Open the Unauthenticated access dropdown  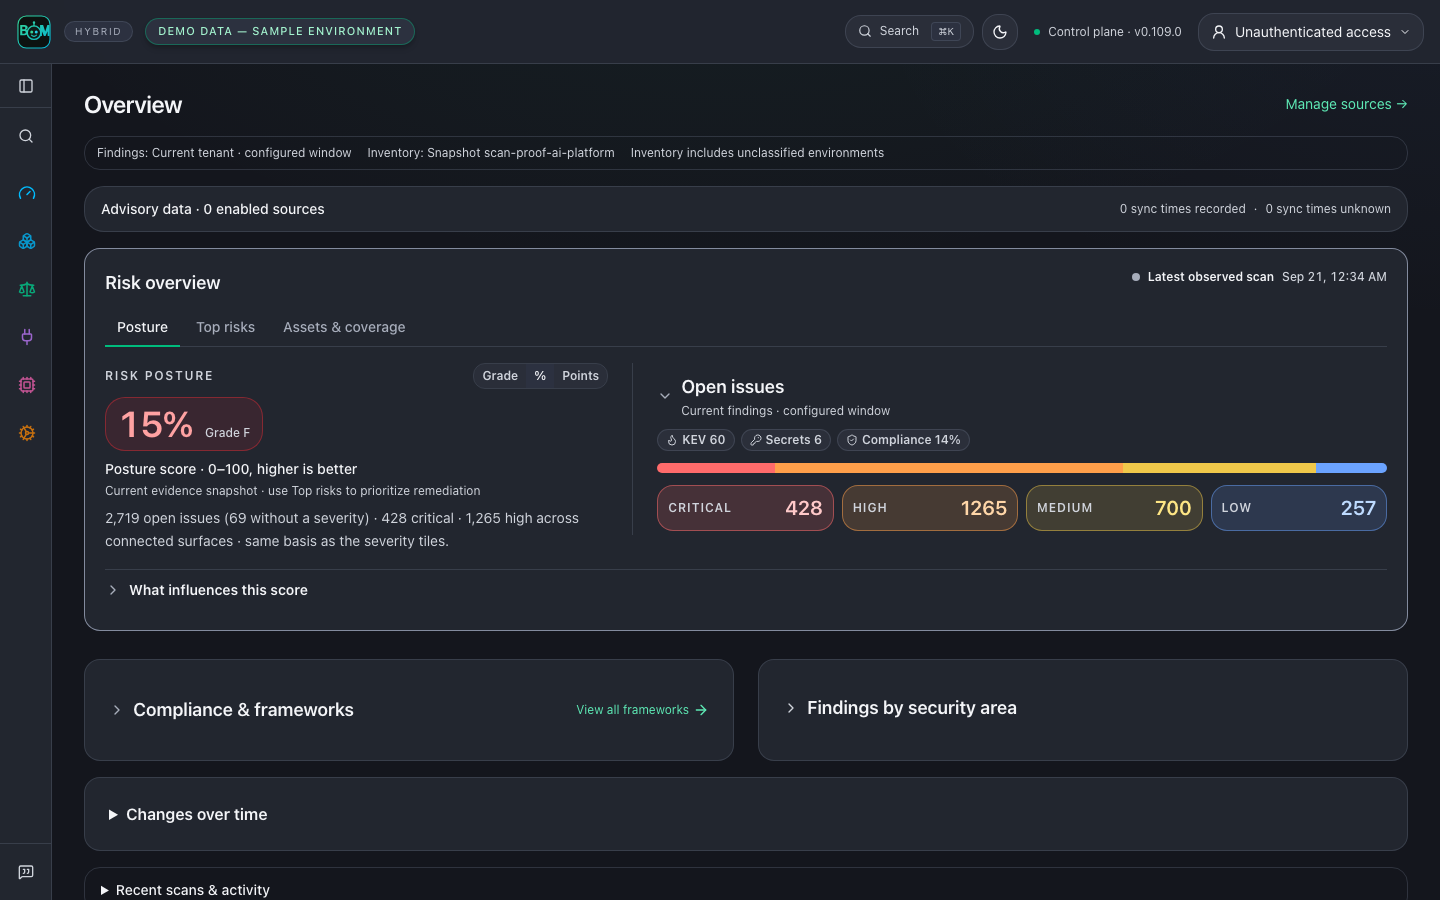click(x=1310, y=32)
